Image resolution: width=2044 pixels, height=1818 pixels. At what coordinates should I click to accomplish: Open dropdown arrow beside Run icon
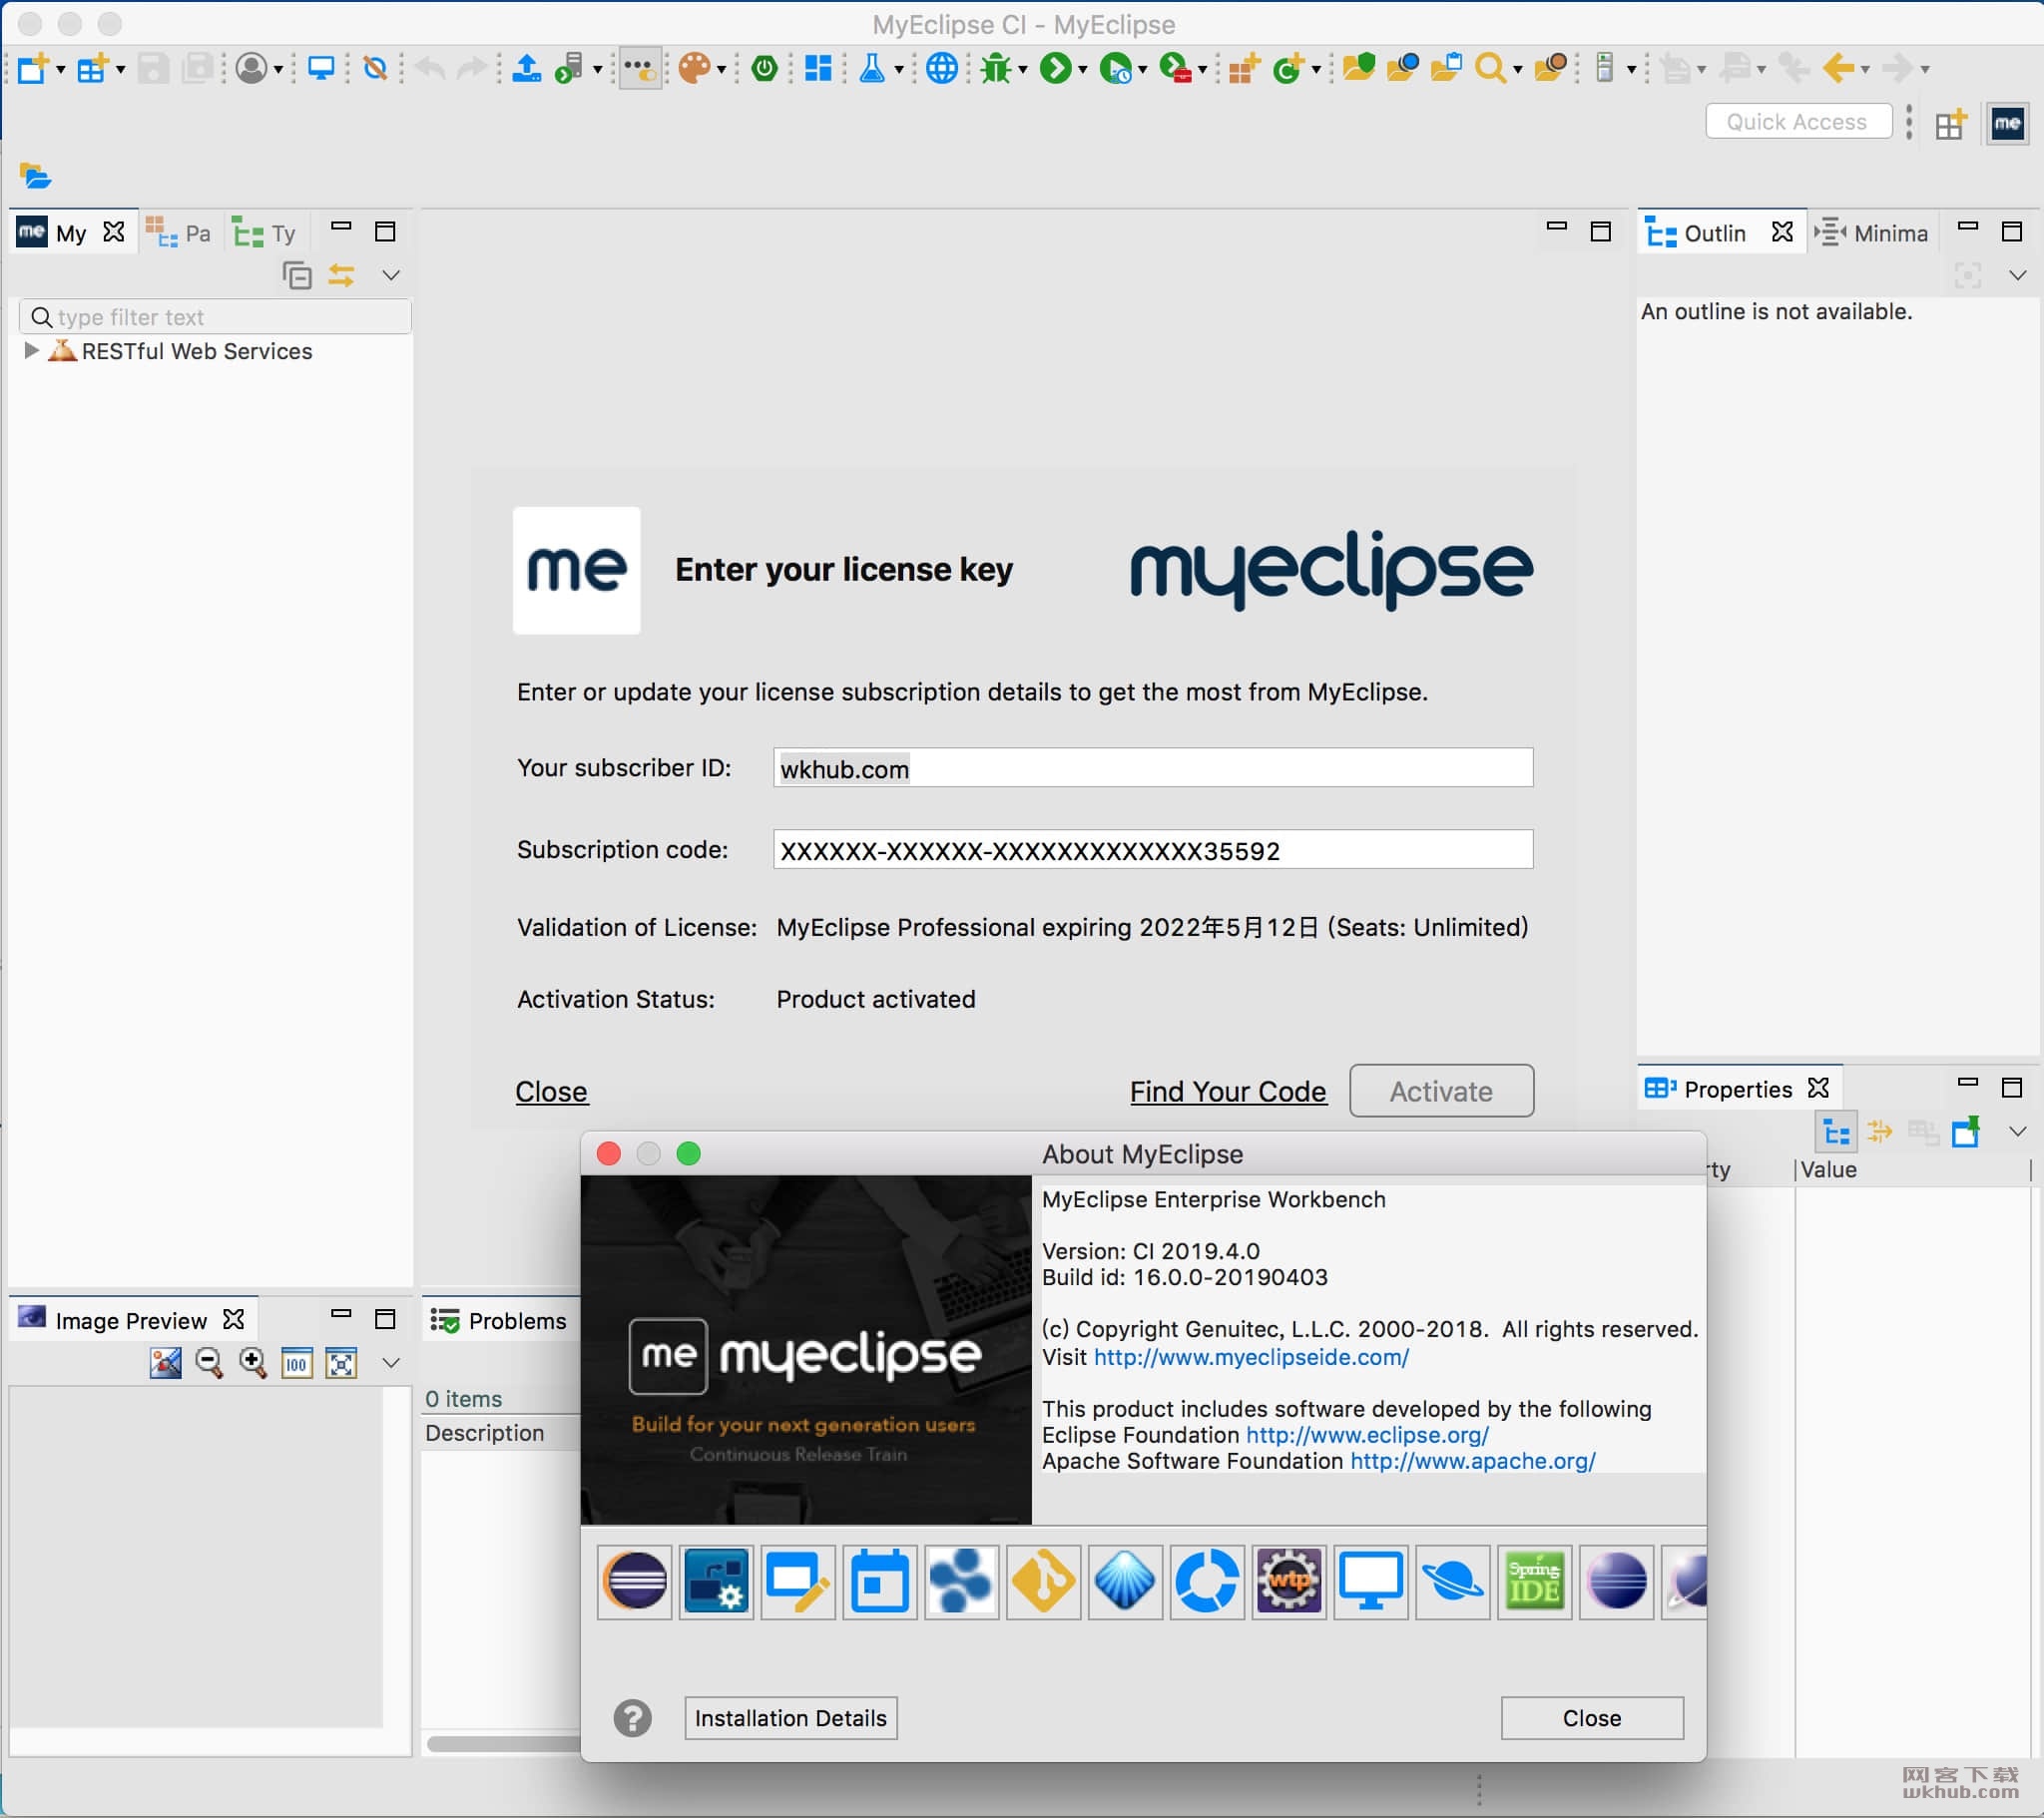(x=1082, y=70)
